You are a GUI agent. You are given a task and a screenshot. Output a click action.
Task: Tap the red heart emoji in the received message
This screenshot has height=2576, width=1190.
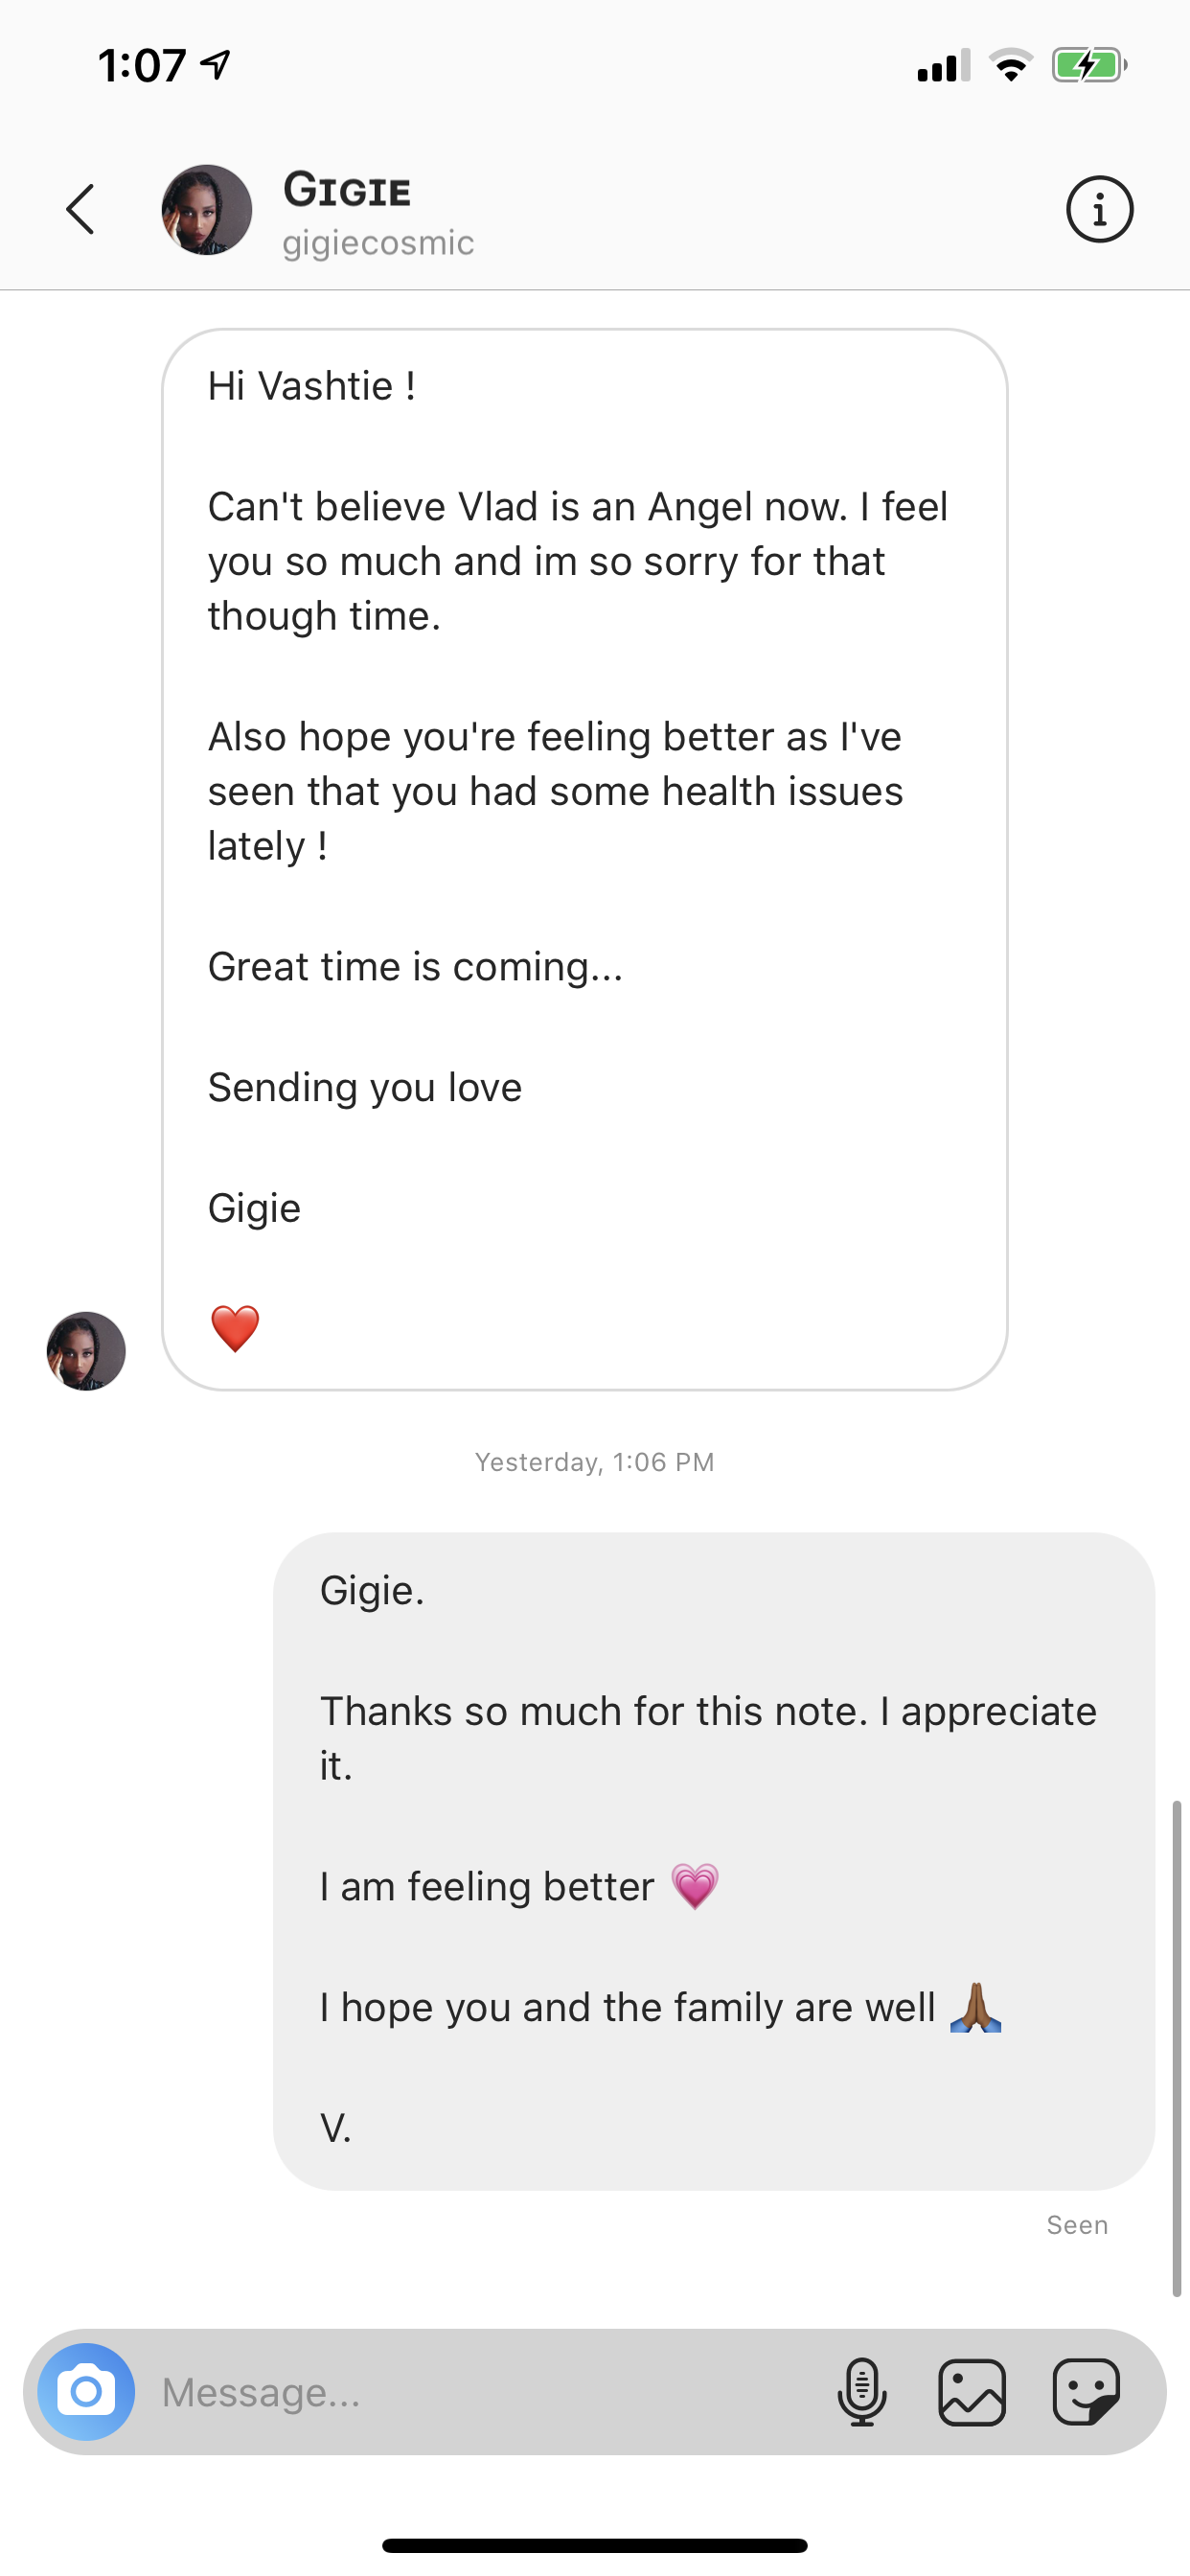pos(235,1329)
